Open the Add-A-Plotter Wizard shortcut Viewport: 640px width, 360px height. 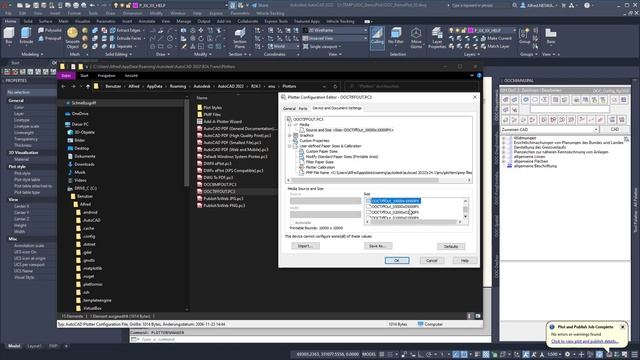point(219,122)
